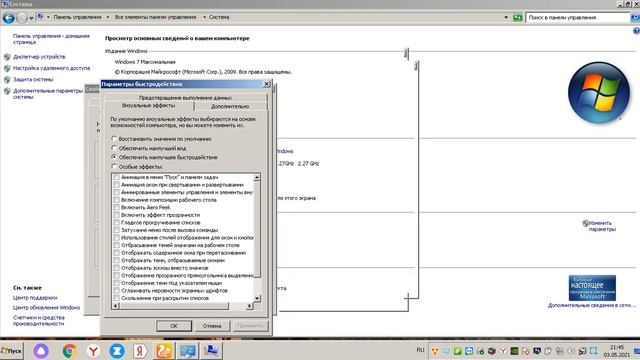Click OK in Параметры быстродействия
The width and height of the screenshot is (640, 360).
coord(174,326)
